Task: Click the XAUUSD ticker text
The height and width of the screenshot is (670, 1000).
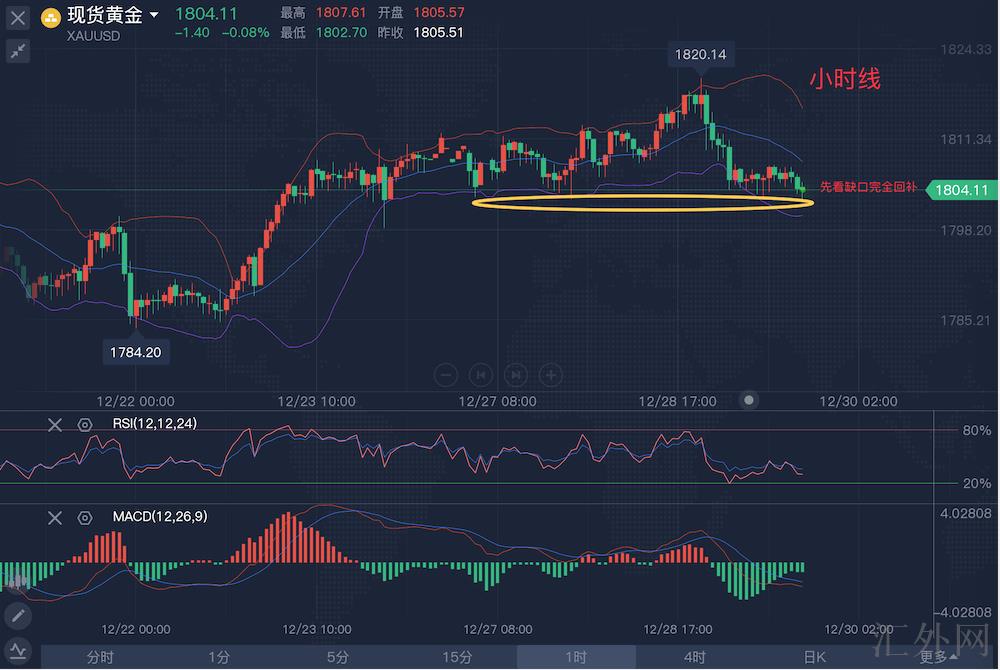Action: pos(93,36)
